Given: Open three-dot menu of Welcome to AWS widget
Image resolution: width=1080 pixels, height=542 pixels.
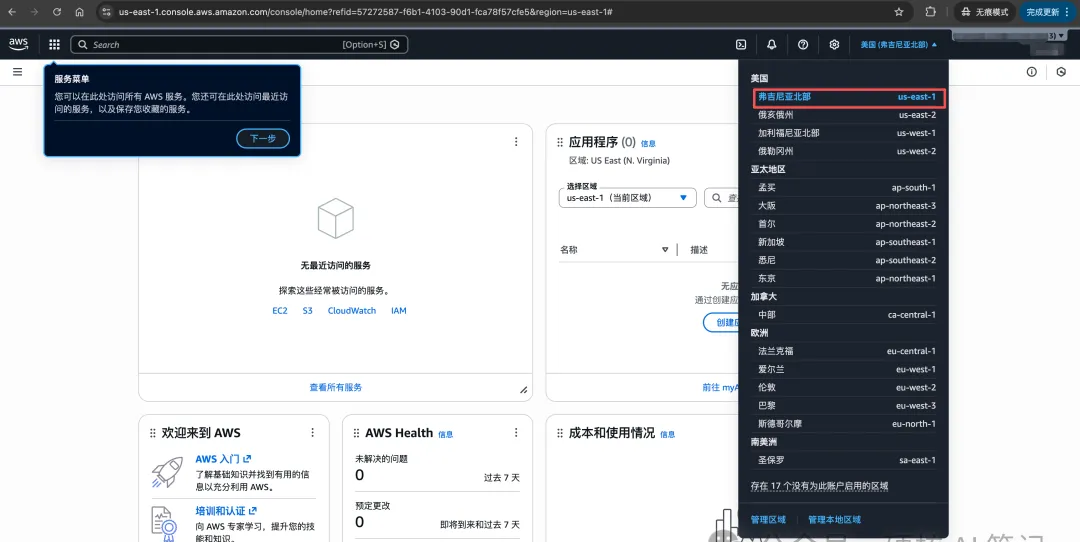Looking at the screenshot, I should coord(312,432).
